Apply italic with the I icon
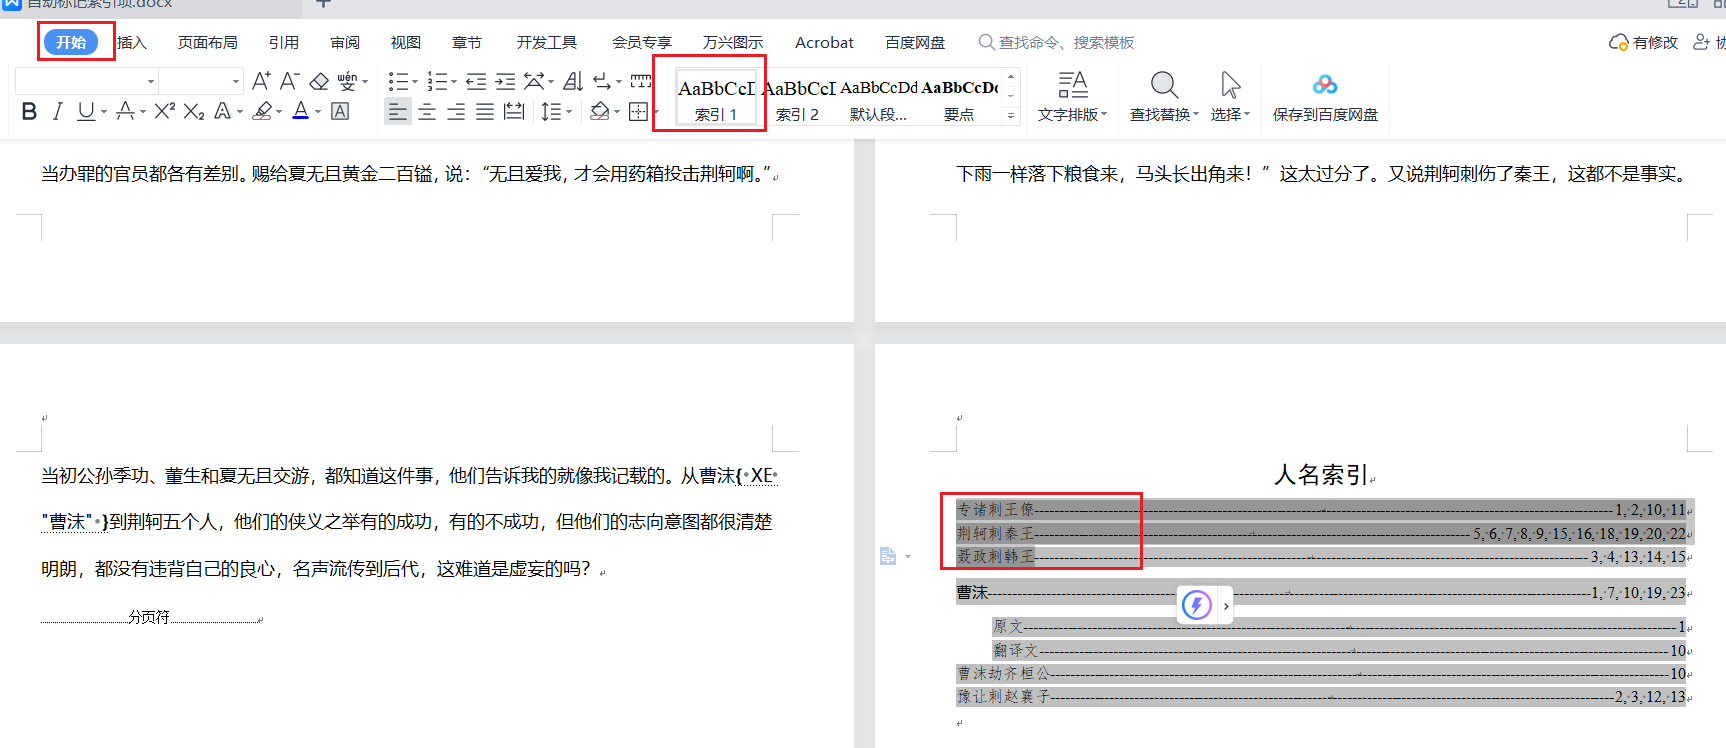 pyautogui.click(x=58, y=111)
